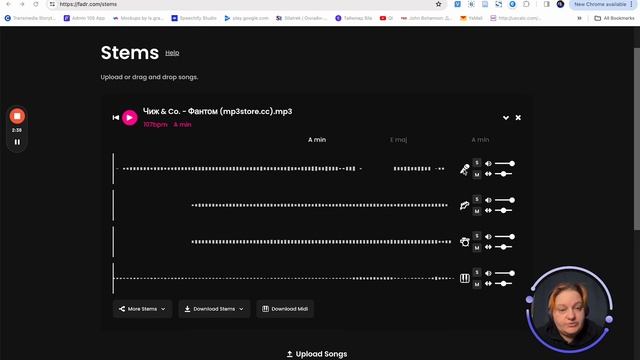Mute the piano track
This screenshot has width=640, height=360.
click(x=477, y=284)
